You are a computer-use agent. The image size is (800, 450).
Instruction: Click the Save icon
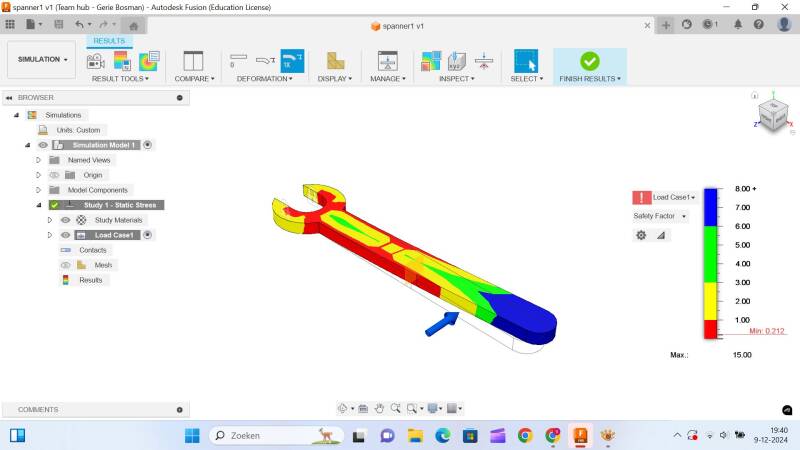tap(59, 24)
